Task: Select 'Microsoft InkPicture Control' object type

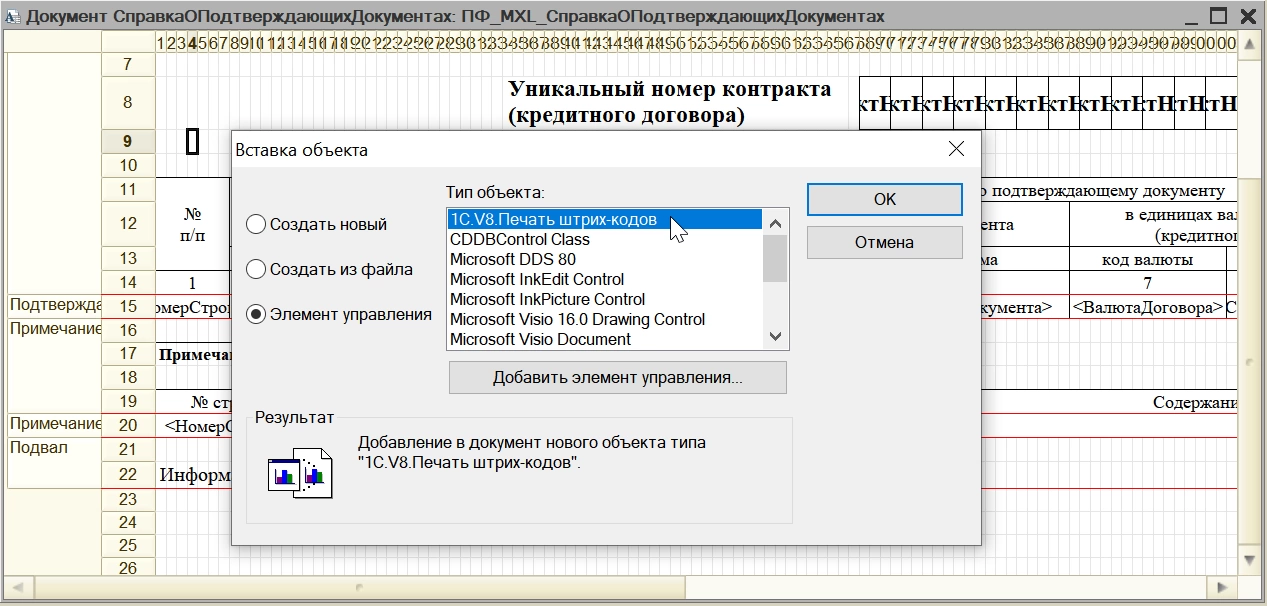Action: (605, 300)
